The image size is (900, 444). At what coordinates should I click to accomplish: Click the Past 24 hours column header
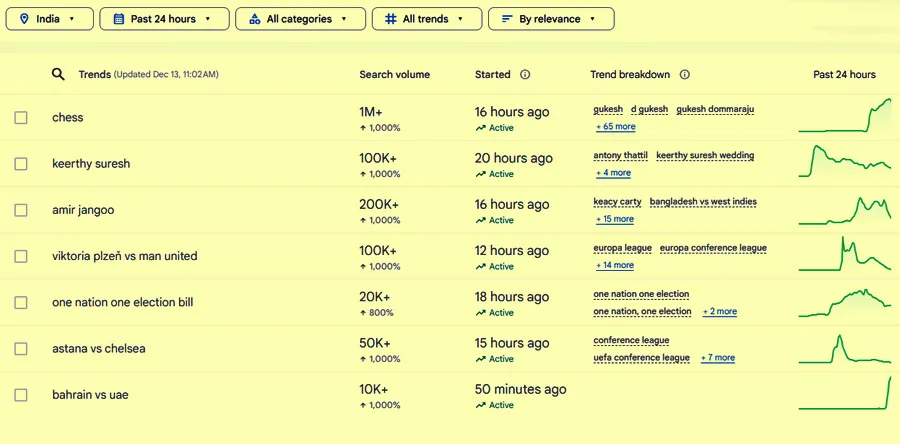click(x=844, y=74)
